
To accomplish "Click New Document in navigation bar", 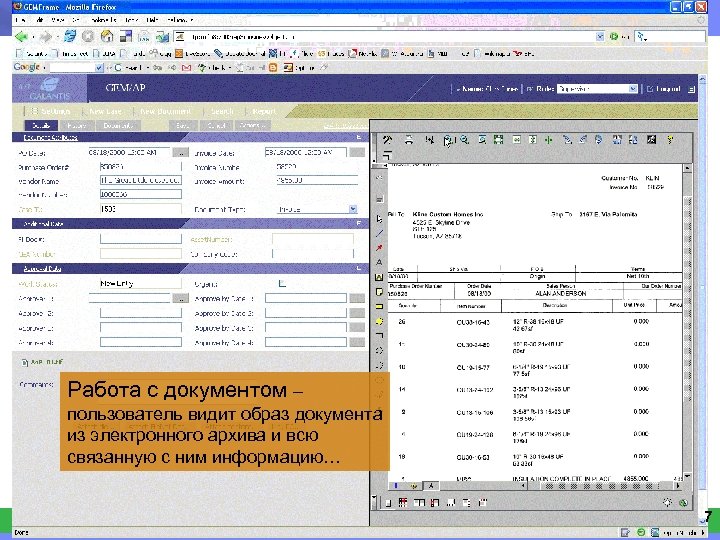I will [166, 111].
